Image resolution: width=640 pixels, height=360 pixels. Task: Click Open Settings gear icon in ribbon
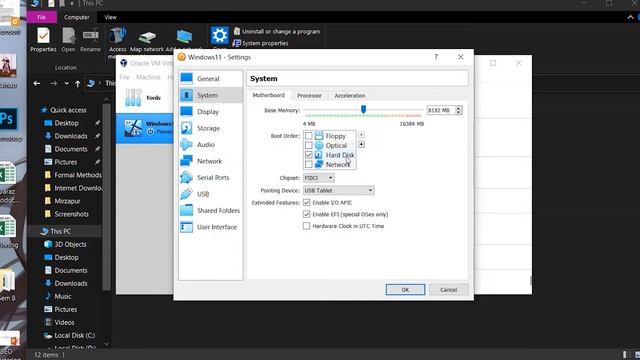coord(219,36)
